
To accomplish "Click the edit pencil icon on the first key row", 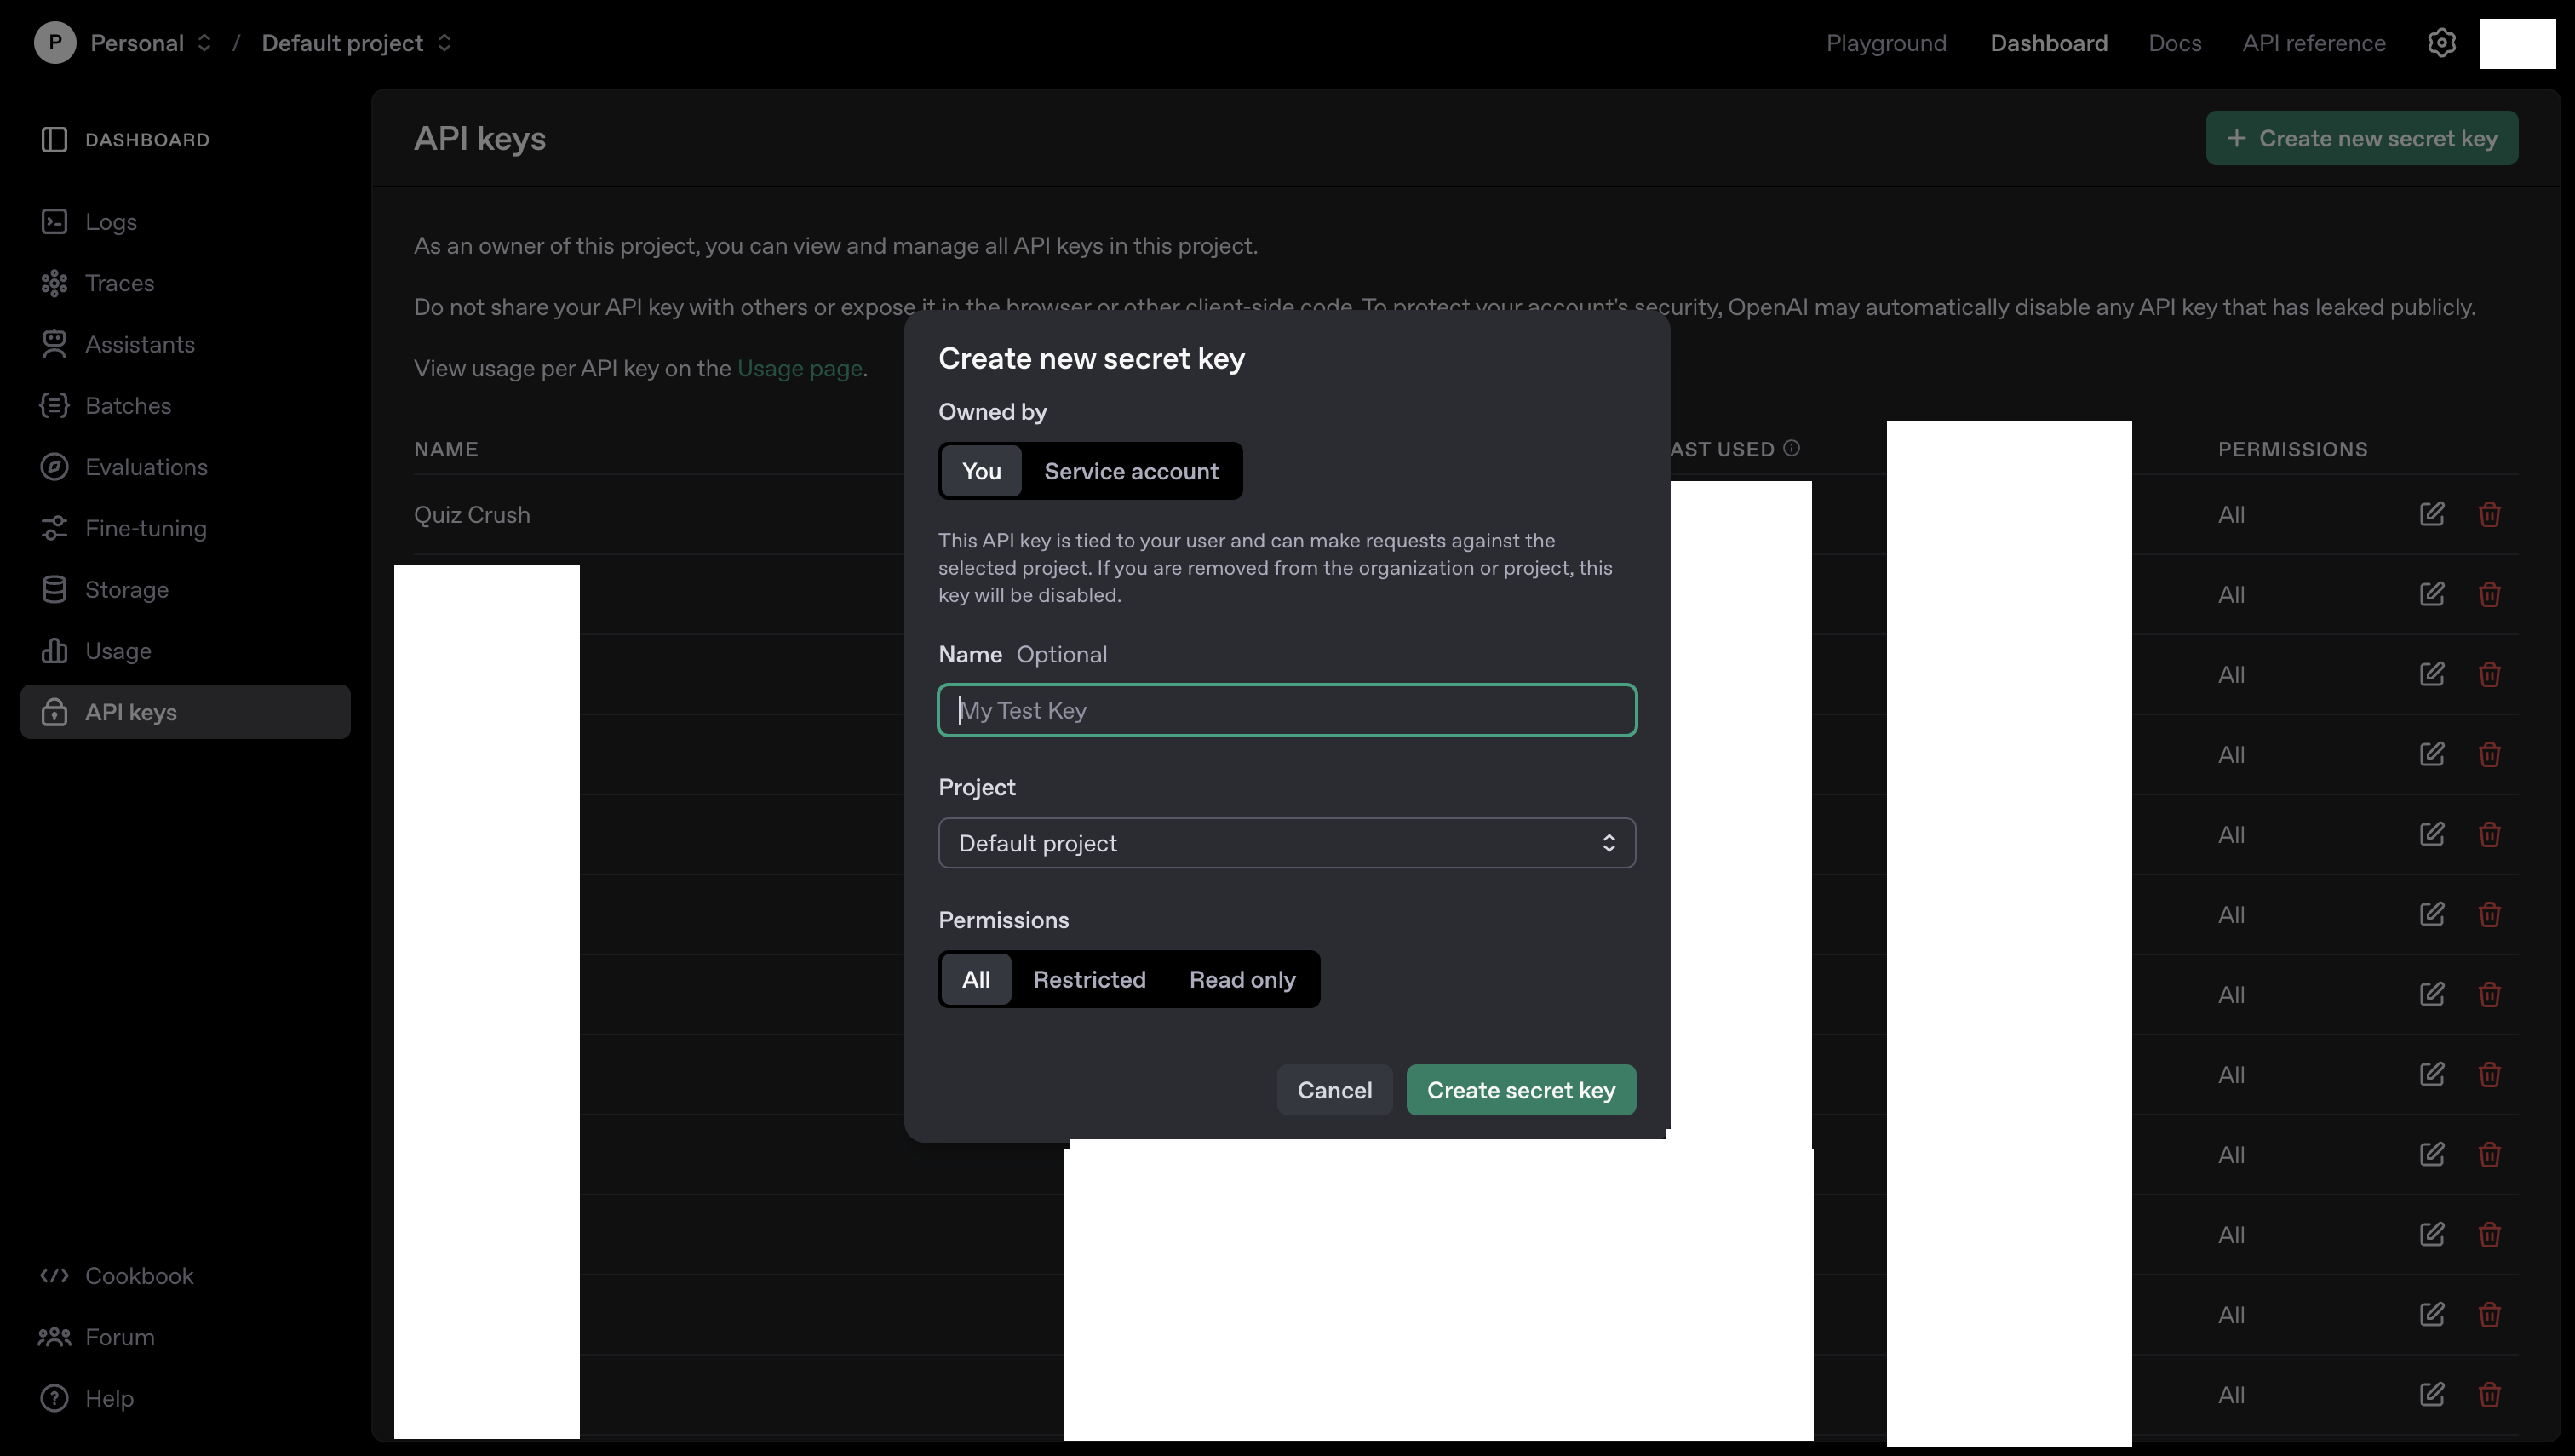I will 2432,514.
